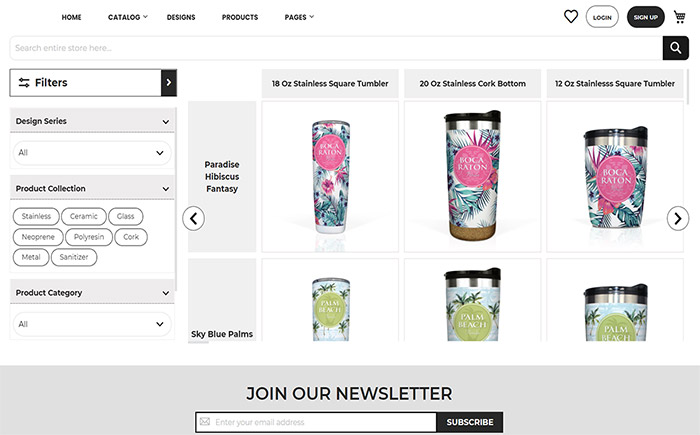
Task: Toggle the Stainless collection filter
Action: click(x=36, y=216)
